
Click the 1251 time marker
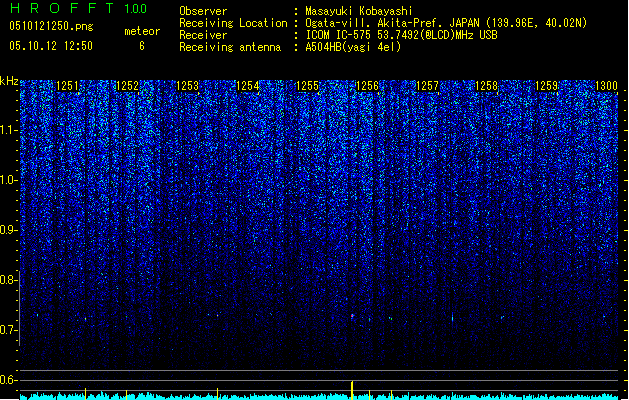67,86
